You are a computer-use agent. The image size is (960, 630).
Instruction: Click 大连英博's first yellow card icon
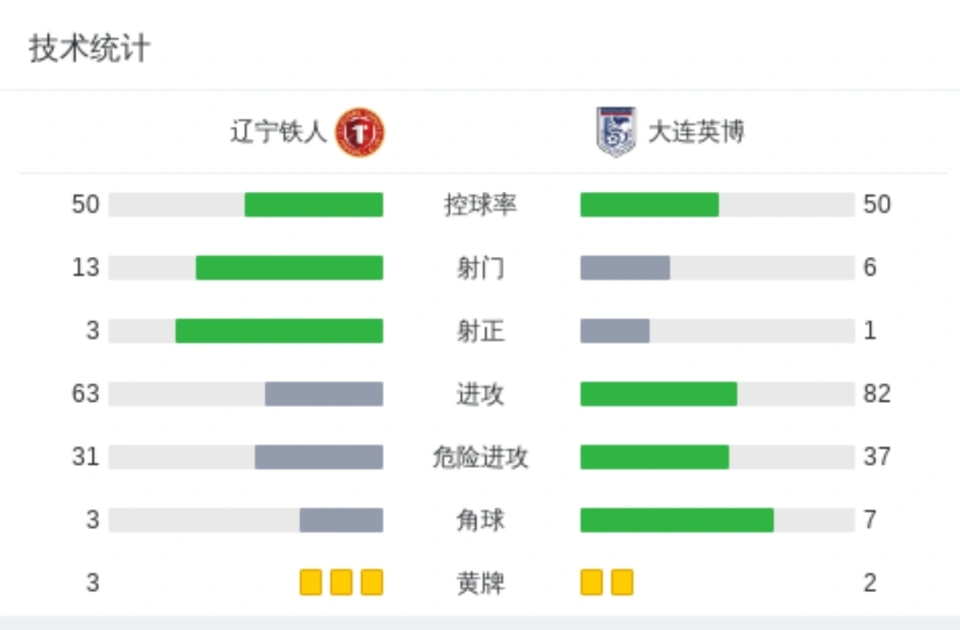[591, 582]
